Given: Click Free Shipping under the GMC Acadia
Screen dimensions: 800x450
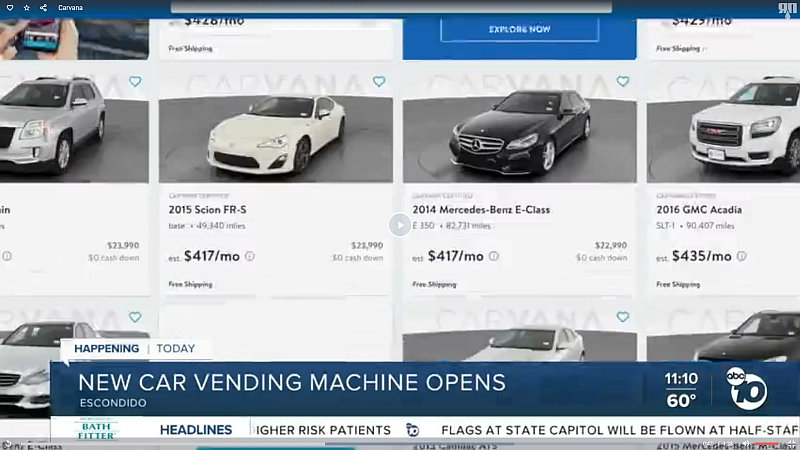Looking at the screenshot, I should (678, 284).
